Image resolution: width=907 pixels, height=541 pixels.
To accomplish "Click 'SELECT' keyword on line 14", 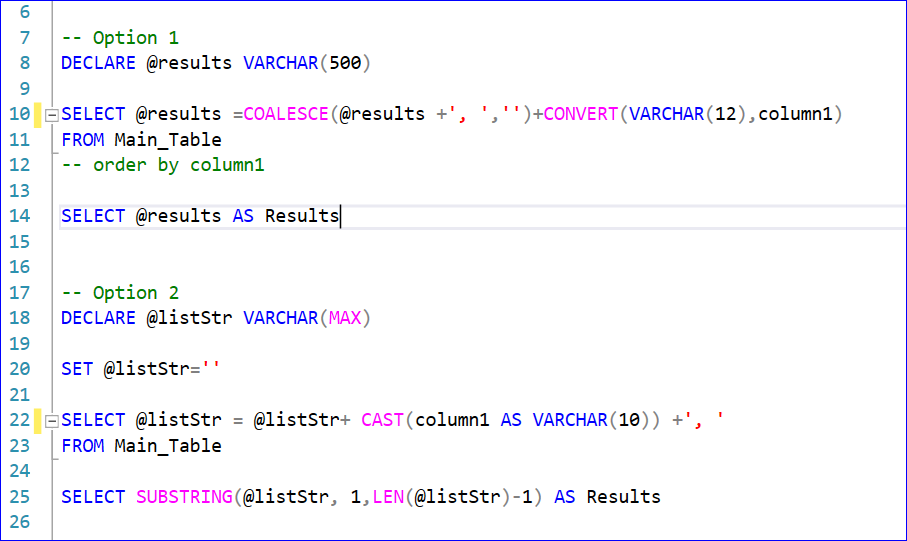I will 93,216.
